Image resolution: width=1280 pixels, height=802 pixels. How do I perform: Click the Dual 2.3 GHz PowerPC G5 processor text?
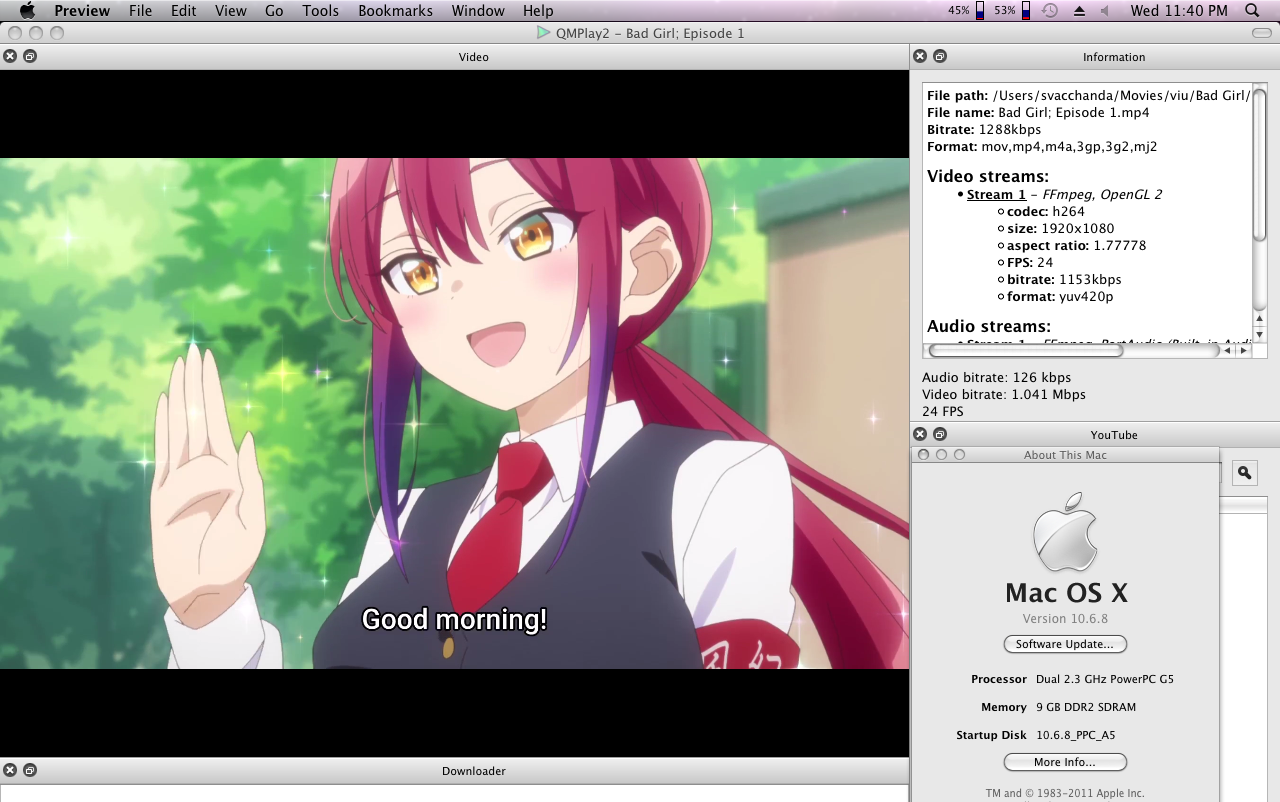1105,679
